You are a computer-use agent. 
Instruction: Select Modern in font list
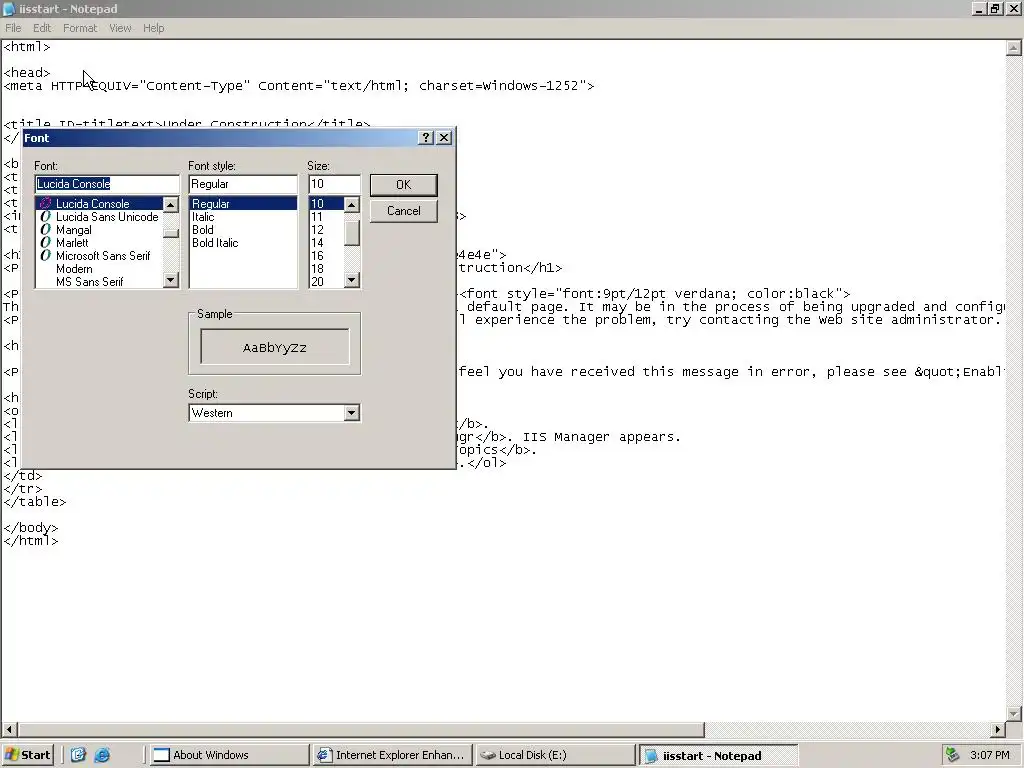point(99,269)
